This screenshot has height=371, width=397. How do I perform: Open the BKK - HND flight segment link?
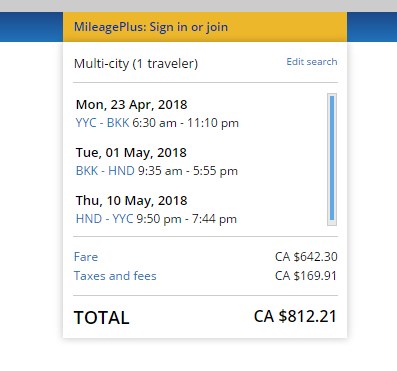[x=105, y=171]
